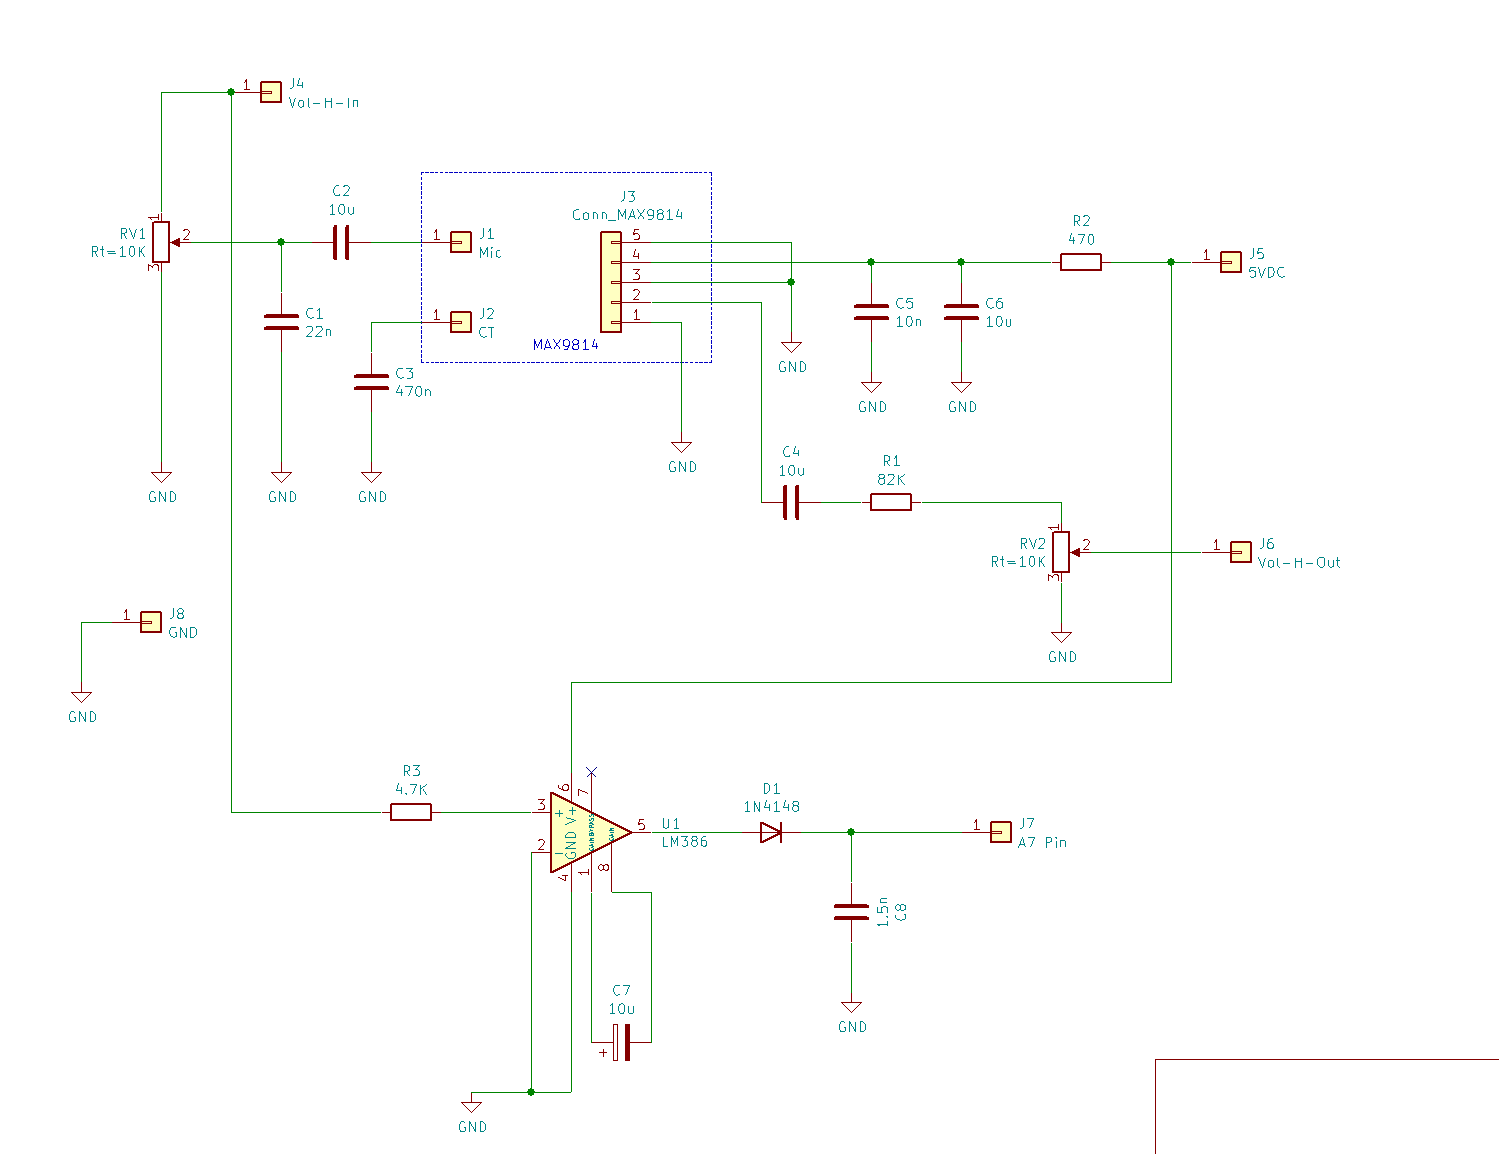Select capacitor C2 near the Mic input
The width and height of the screenshot is (1499, 1154).
(341, 242)
